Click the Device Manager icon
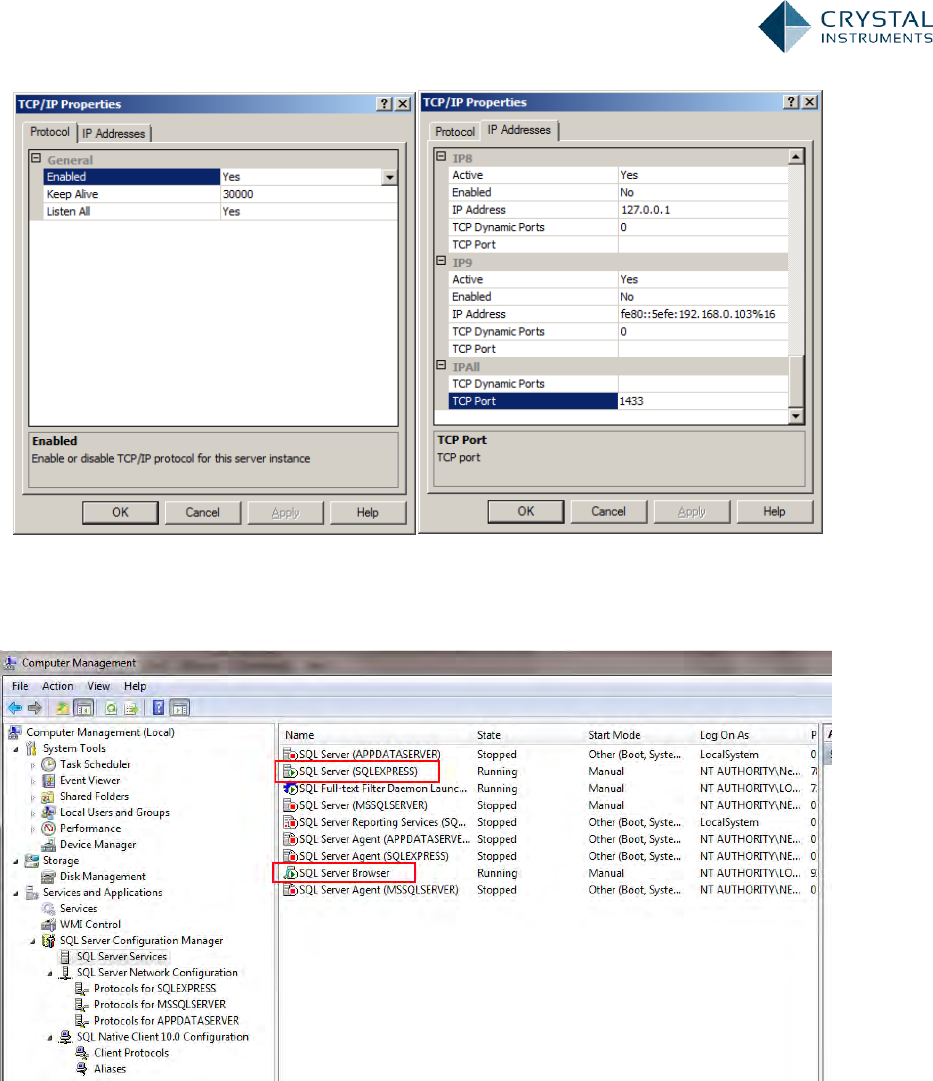Viewport: 933px width, 1081px height. [48, 845]
